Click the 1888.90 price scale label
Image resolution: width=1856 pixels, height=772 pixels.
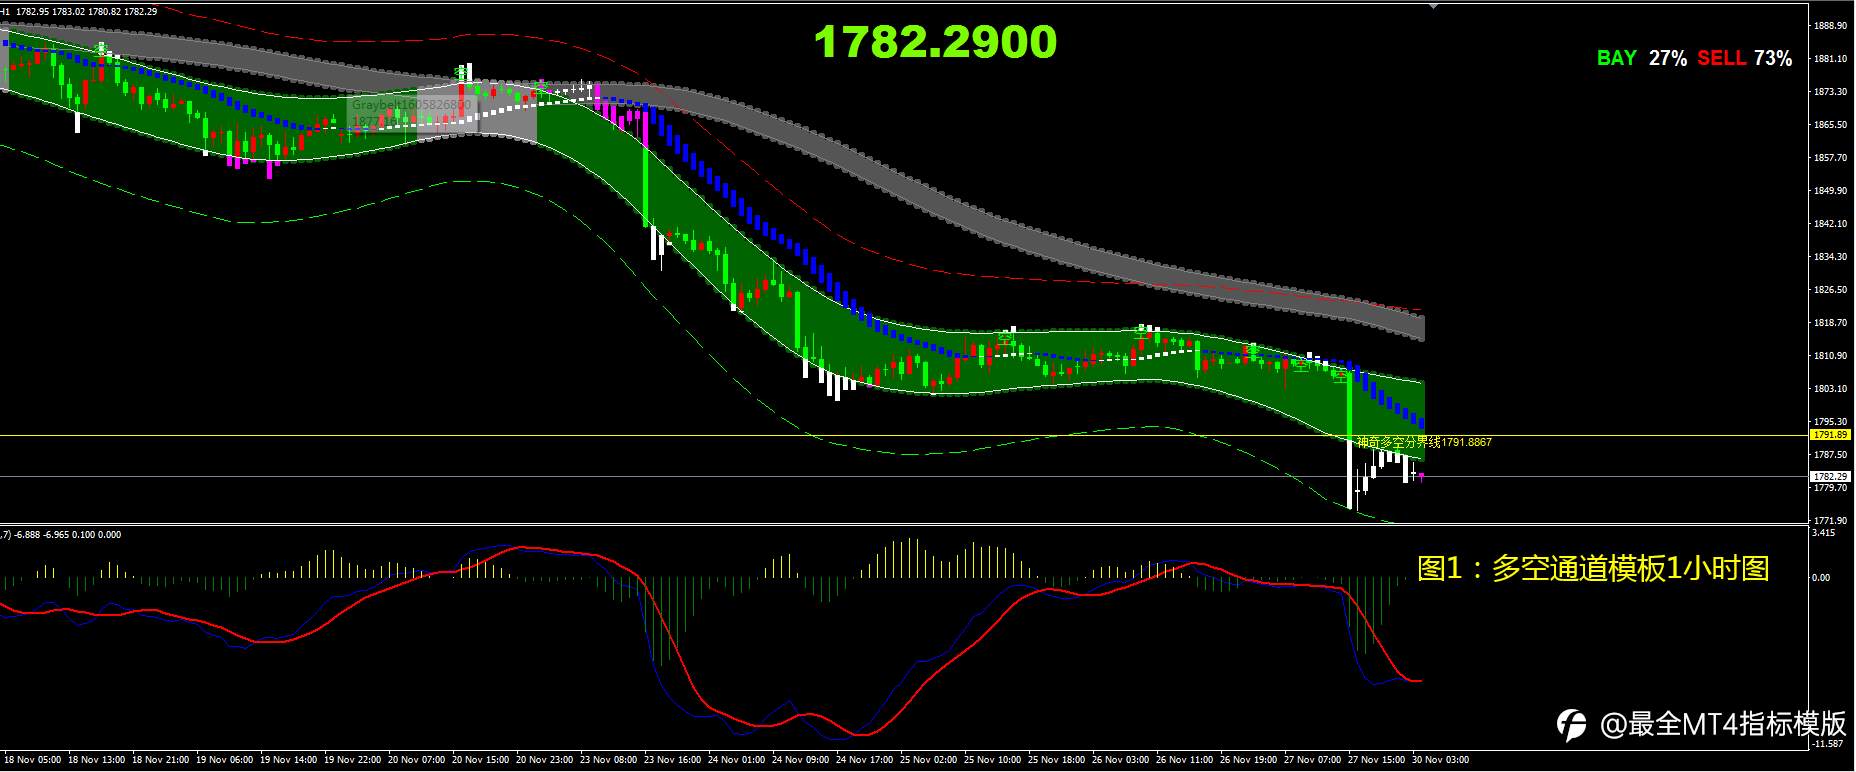pos(1830,26)
